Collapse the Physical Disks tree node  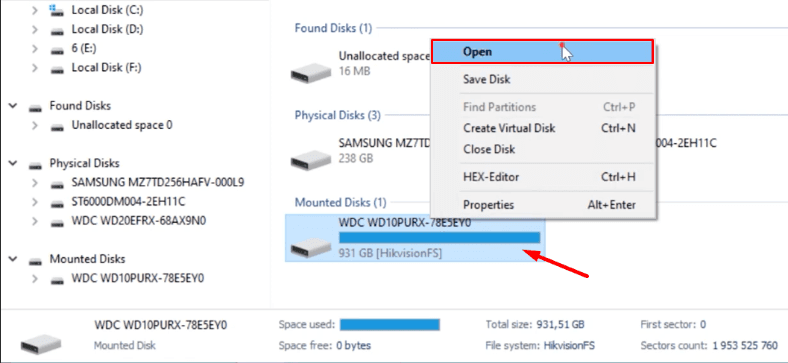pos(13,163)
